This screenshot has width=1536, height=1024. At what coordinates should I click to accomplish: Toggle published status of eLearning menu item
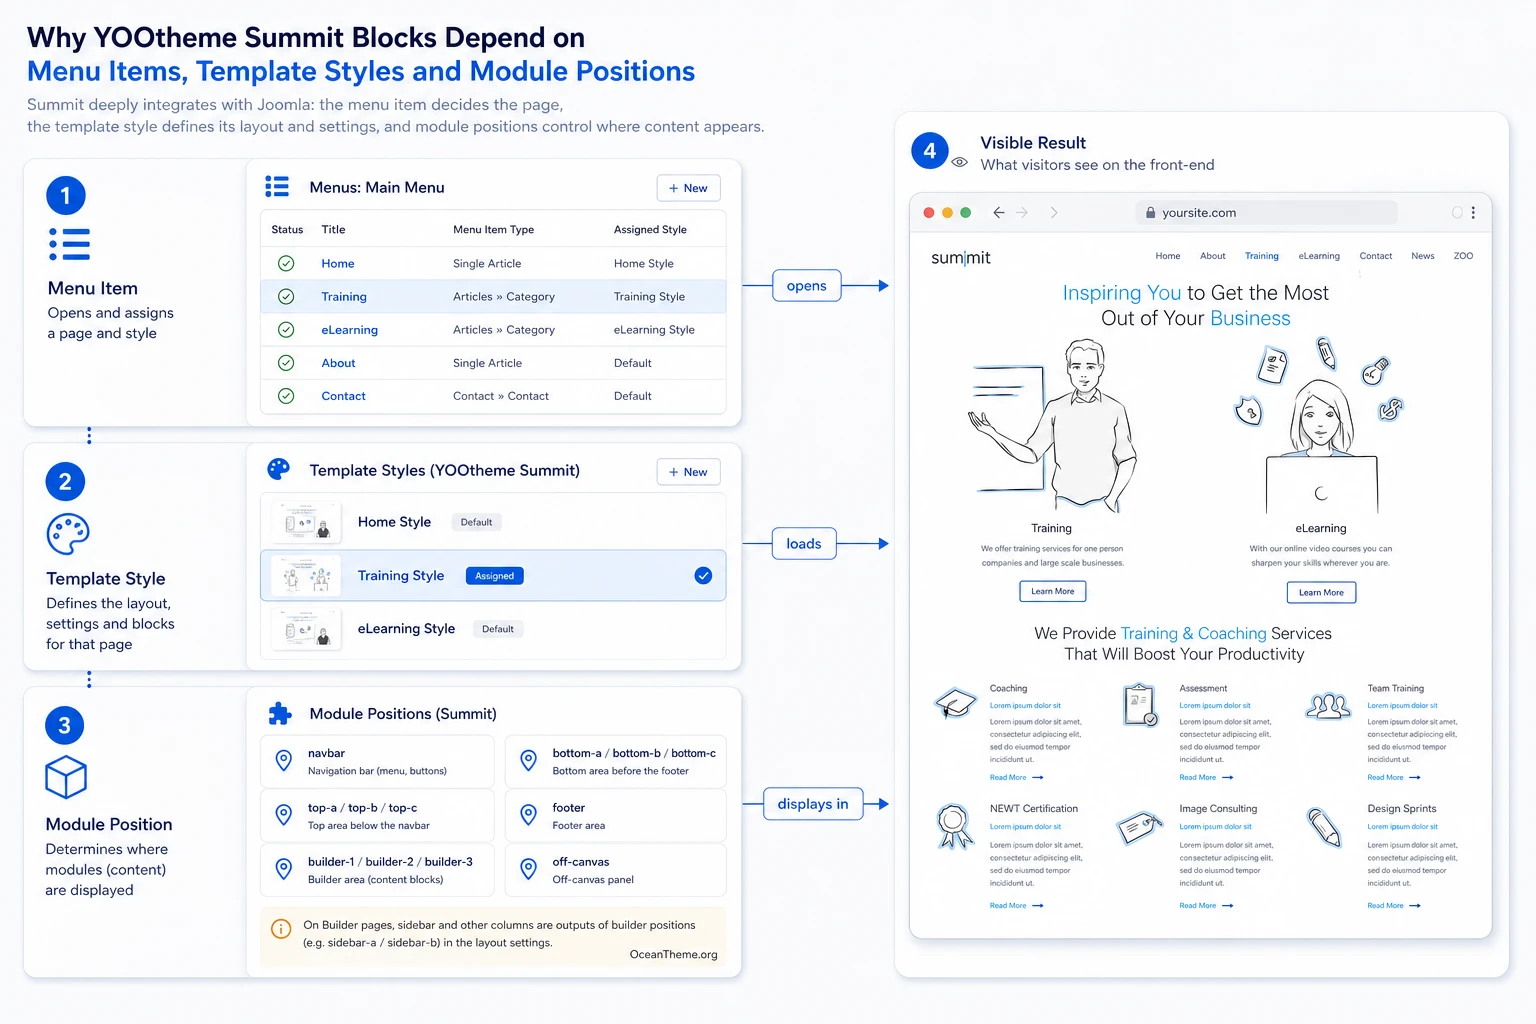(286, 330)
